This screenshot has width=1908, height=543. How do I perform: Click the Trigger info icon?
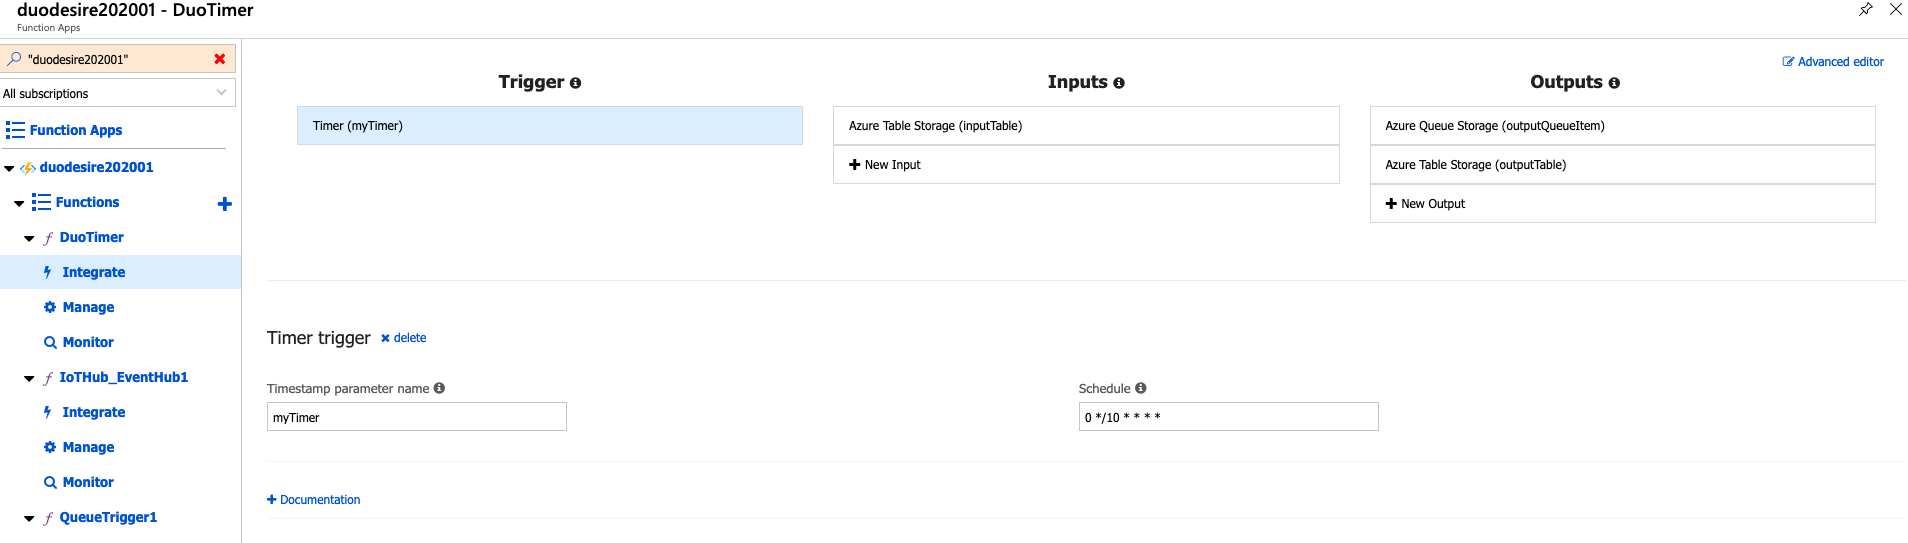click(576, 83)
